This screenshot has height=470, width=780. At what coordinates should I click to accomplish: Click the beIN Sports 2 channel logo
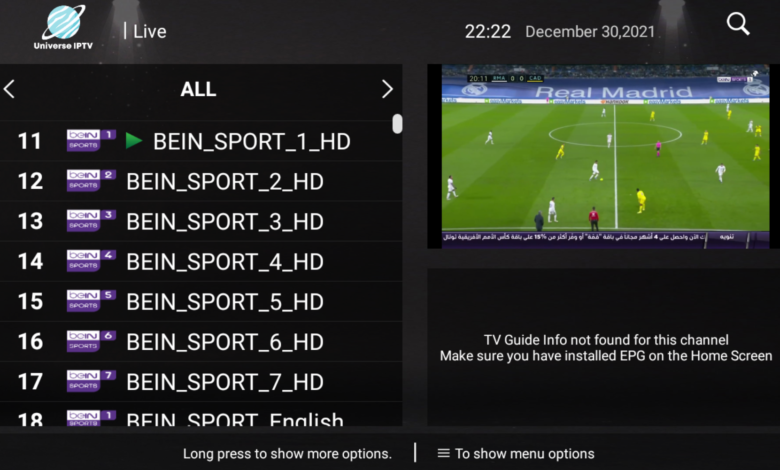pos(92,181)
